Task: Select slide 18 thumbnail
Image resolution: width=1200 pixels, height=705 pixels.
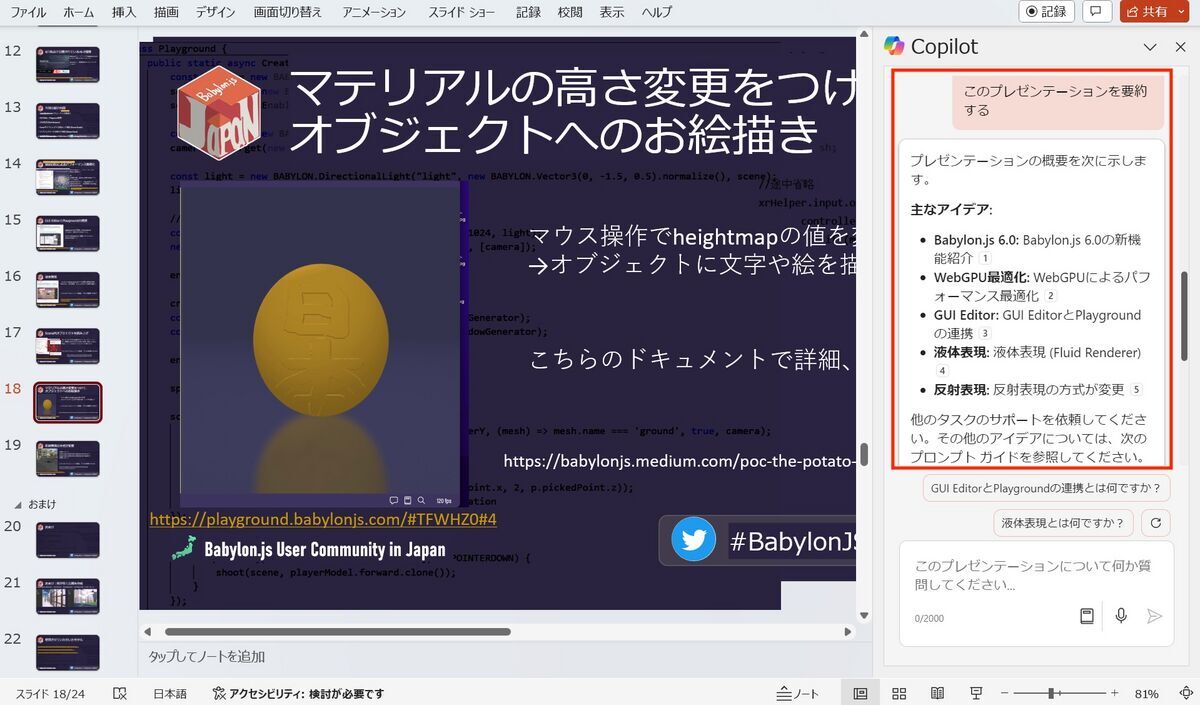Action: [67, 403]
